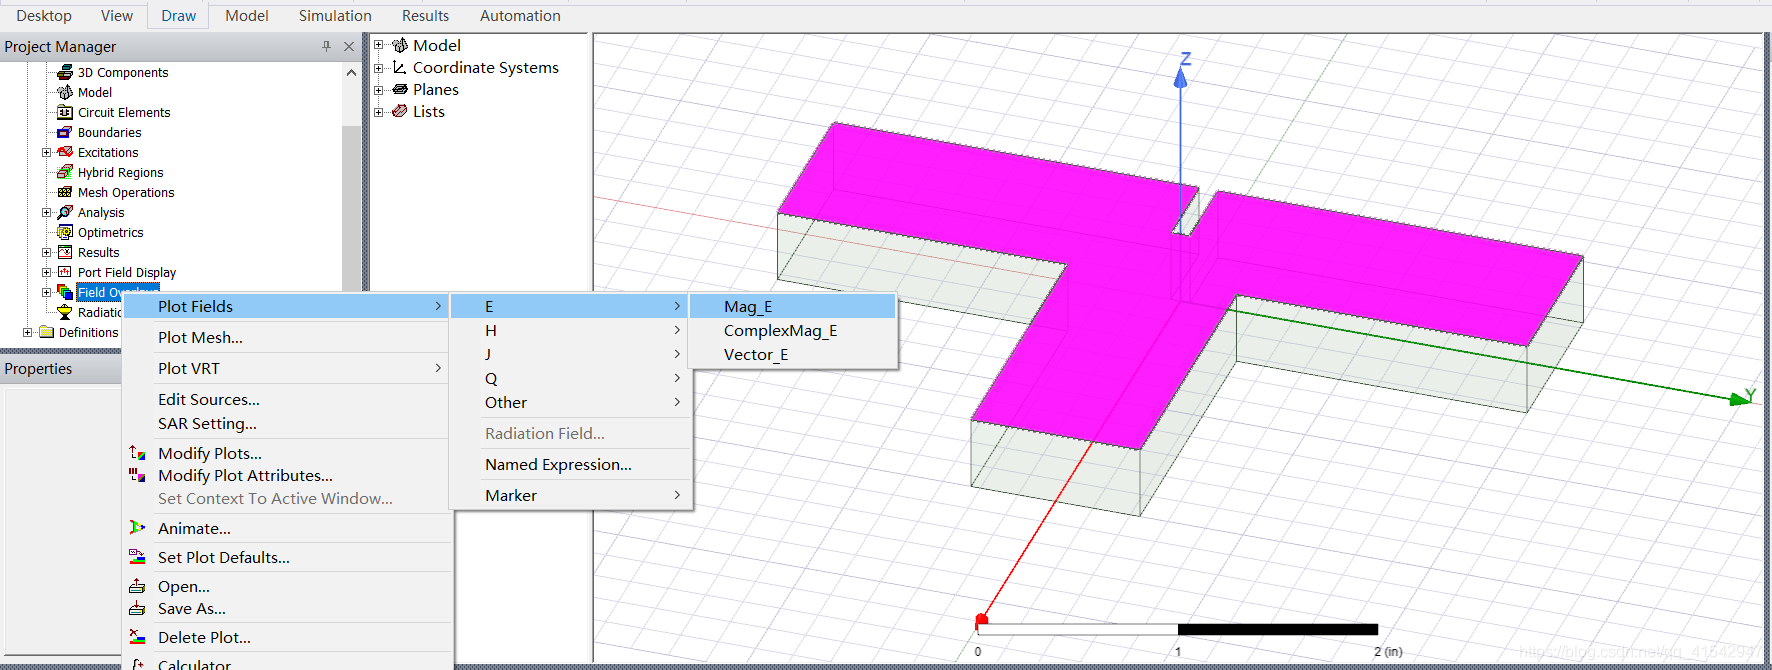Expand the Lists node
This screenshot has height=670, width=1772.
[379, 111]
